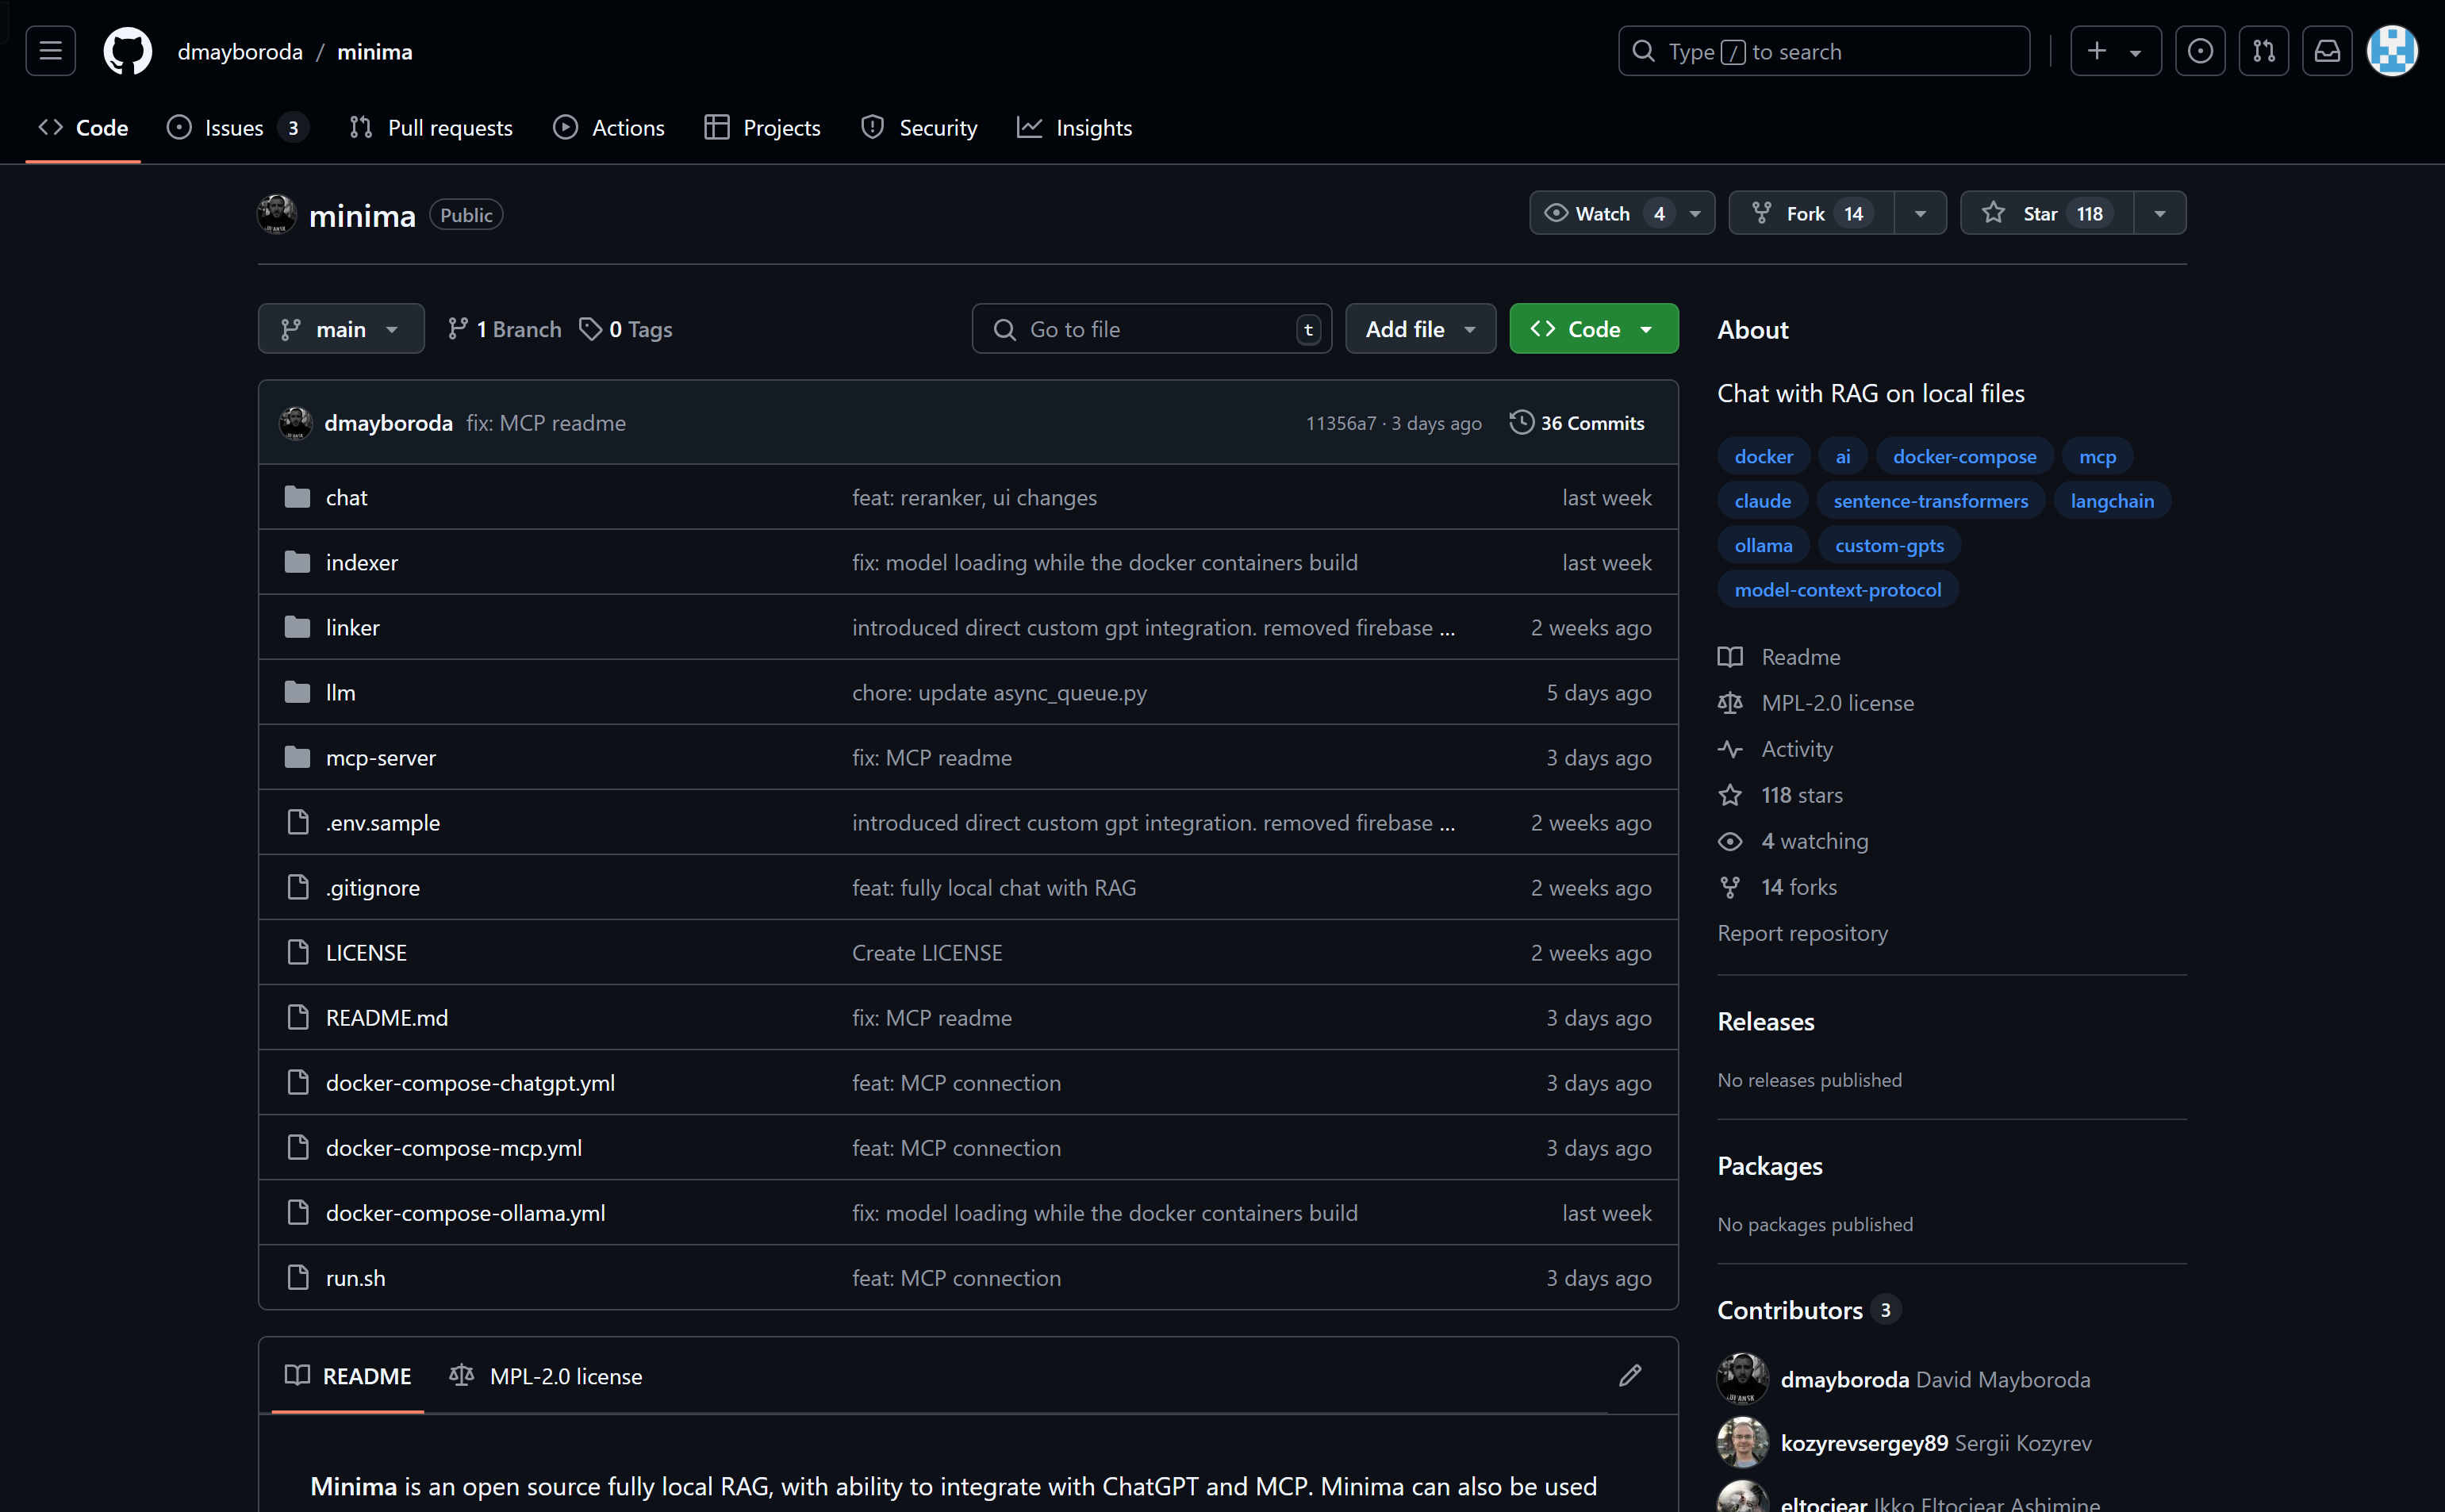Click the repository owner avatar beside minima title

point(277,214)
